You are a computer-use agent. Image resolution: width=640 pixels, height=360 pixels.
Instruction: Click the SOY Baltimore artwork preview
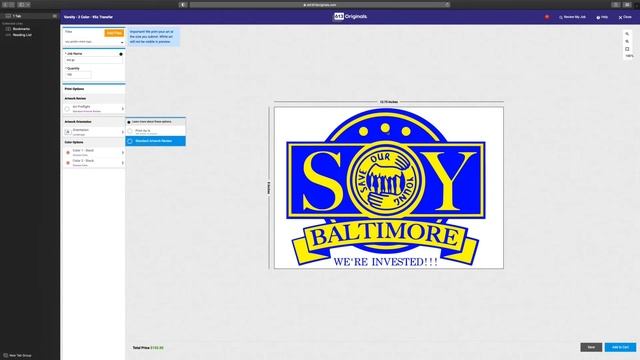[x=389, y=188]
